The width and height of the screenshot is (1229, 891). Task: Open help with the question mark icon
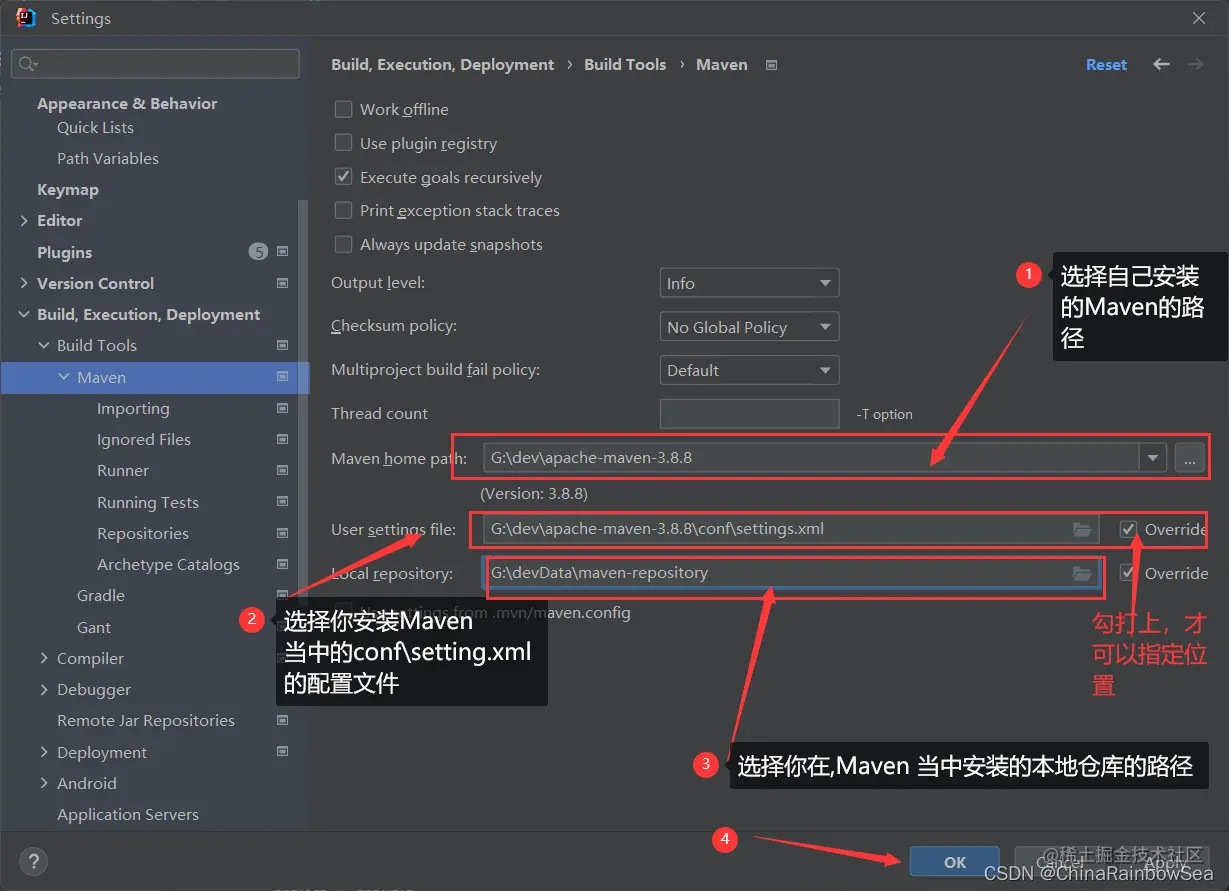point(32,861)
